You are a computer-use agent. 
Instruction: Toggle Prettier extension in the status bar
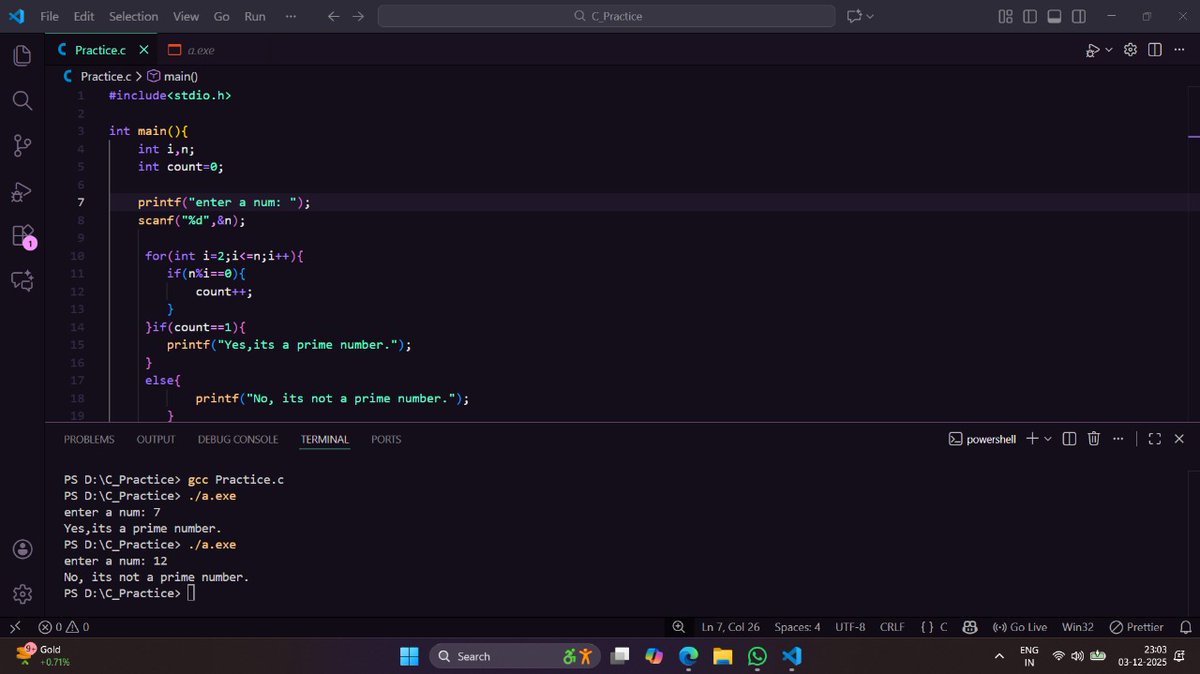point(1136,627)
